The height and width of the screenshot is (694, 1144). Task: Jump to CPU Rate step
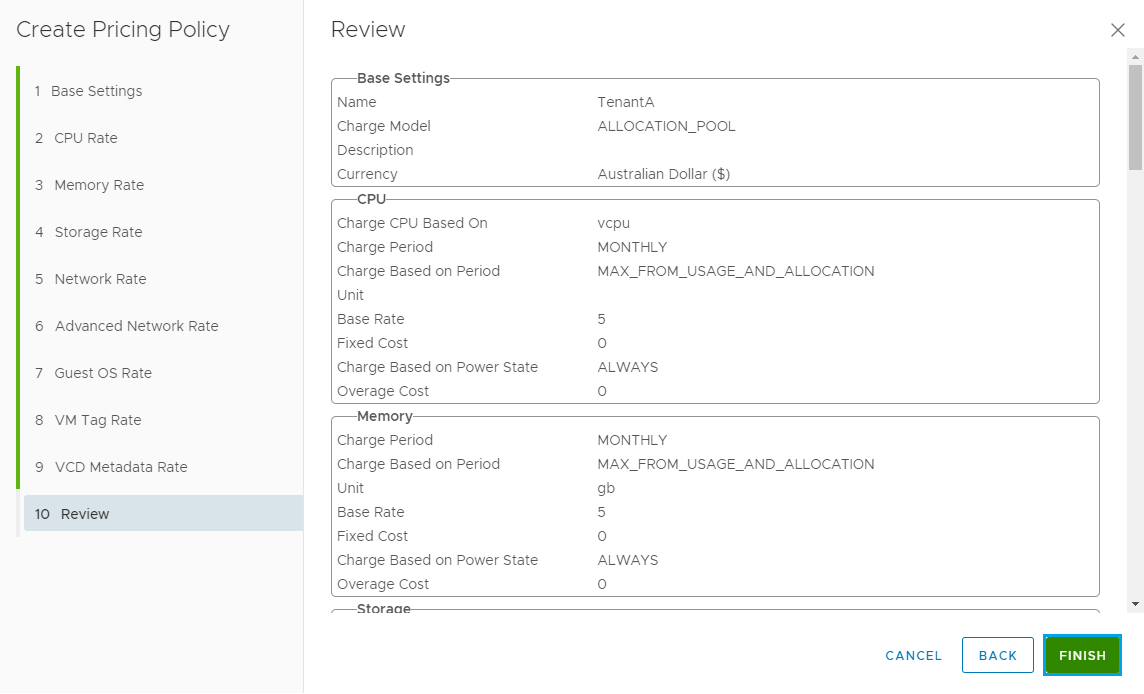tap(85, 138)
